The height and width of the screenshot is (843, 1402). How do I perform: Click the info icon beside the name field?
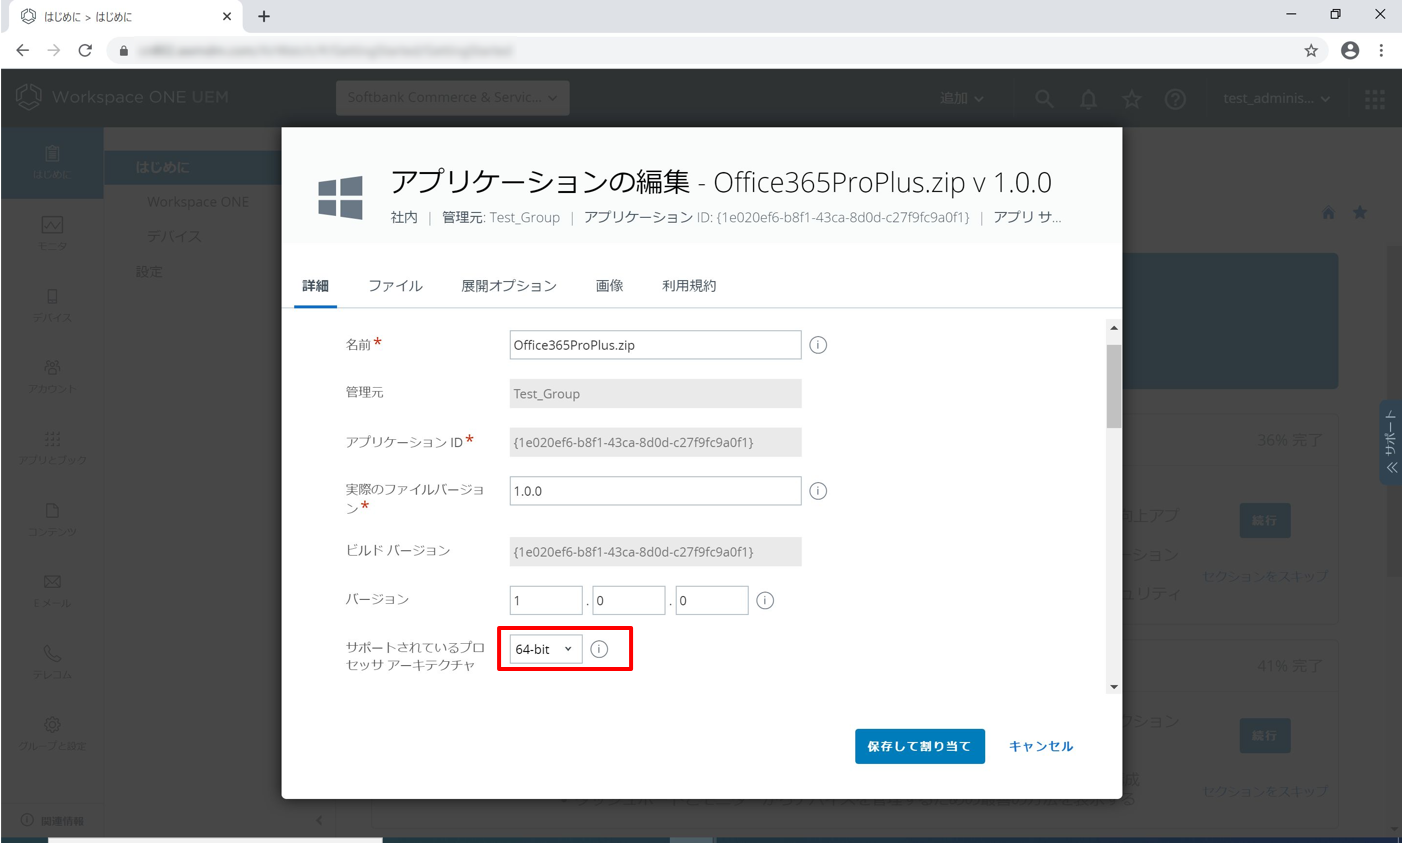[818, 345]
